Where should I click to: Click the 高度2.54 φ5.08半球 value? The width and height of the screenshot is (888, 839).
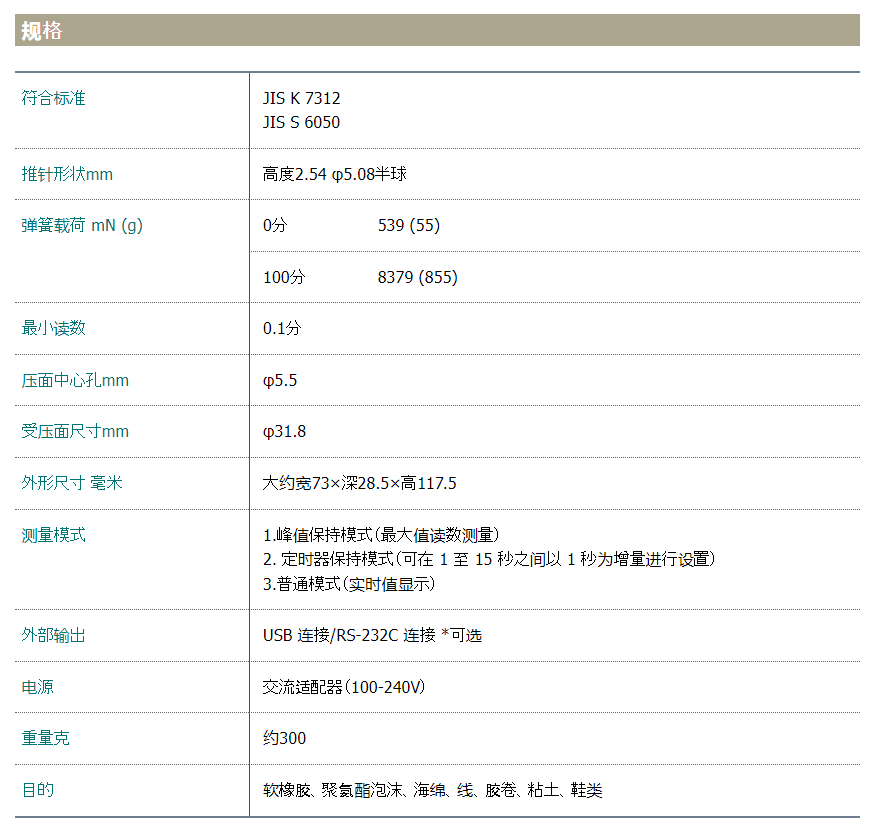[x=334, y=174]
